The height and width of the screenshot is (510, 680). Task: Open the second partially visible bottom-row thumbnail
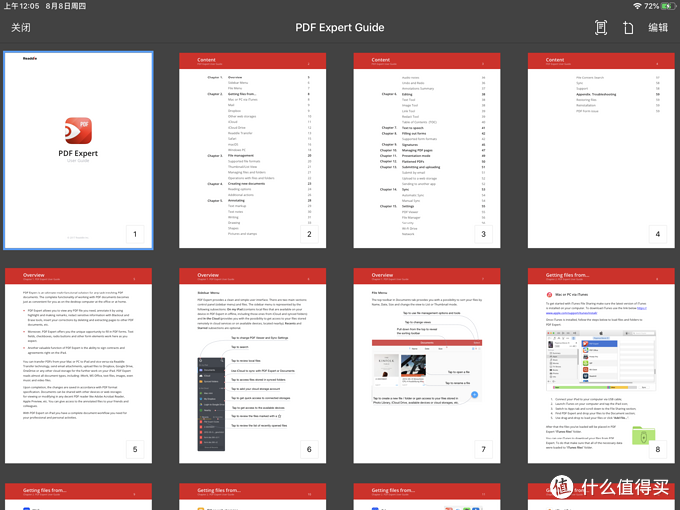(x=252, y=497)
